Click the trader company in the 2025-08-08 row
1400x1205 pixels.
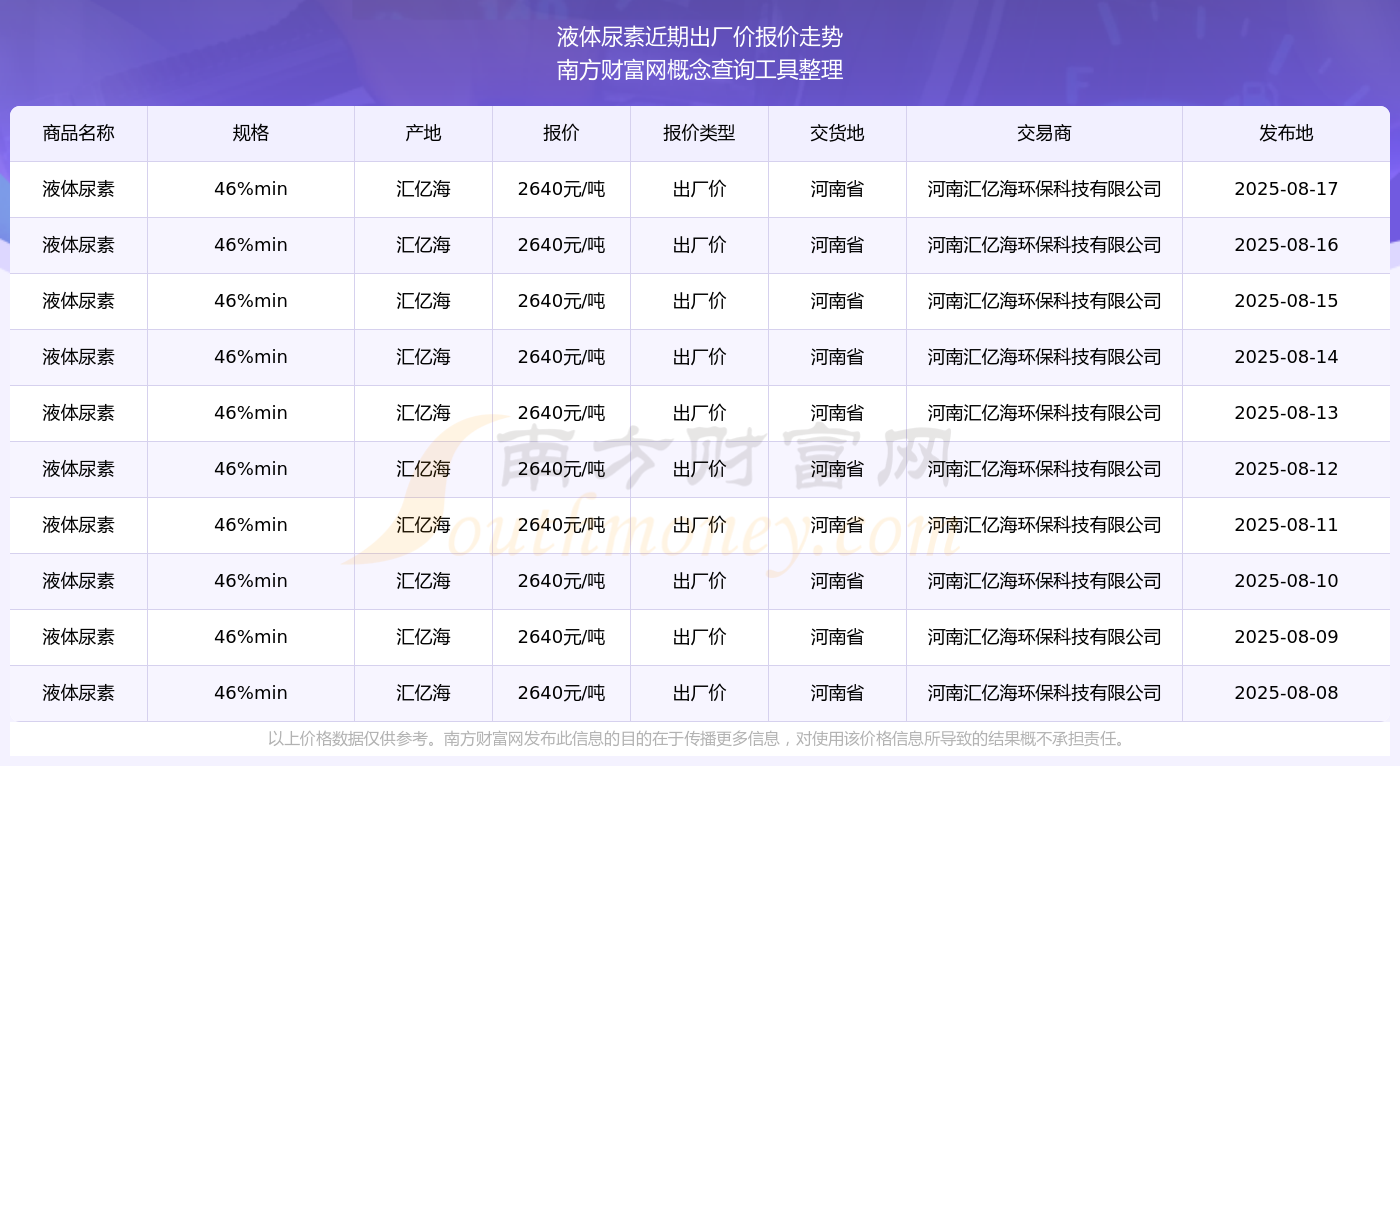1044,693
